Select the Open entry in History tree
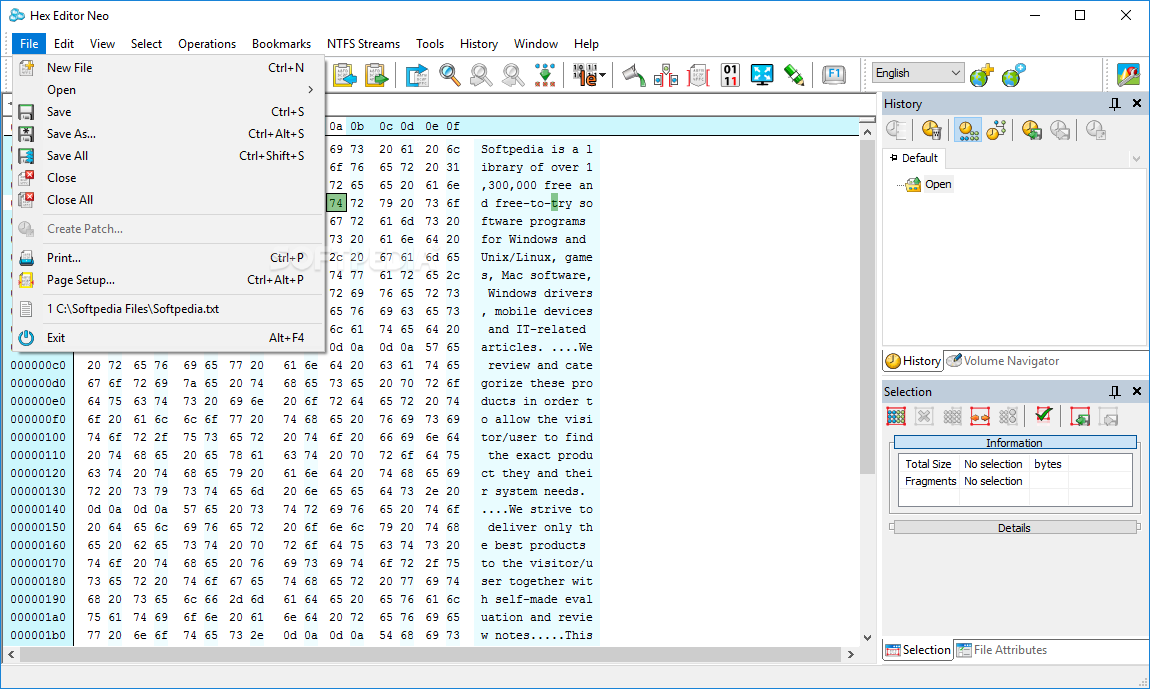This screenshot has height=689, width=1150. tap(938, 184)
